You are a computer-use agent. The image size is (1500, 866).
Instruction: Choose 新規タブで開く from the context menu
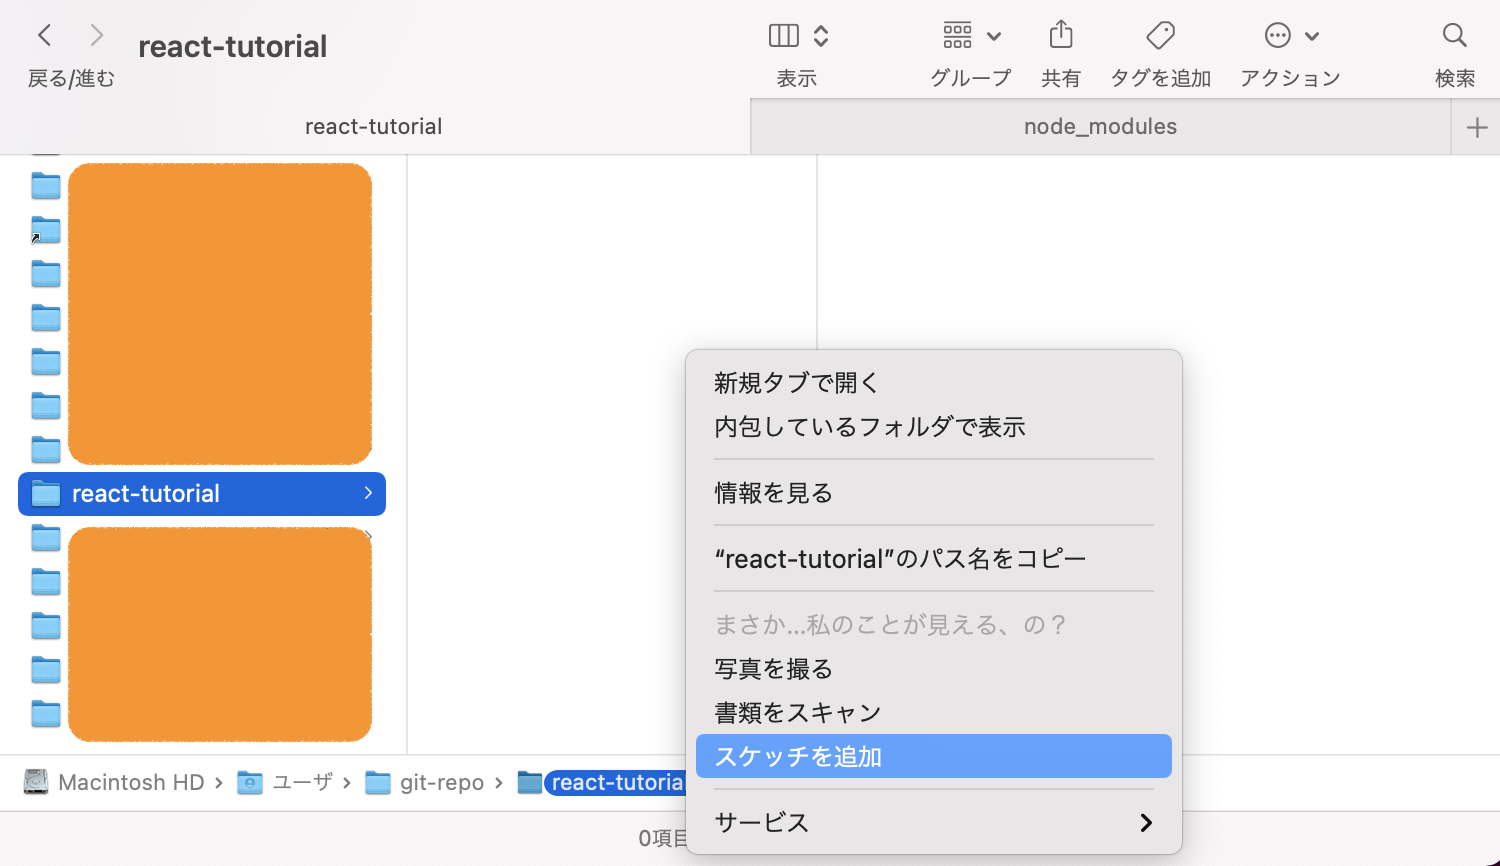[x=796, y=382]
